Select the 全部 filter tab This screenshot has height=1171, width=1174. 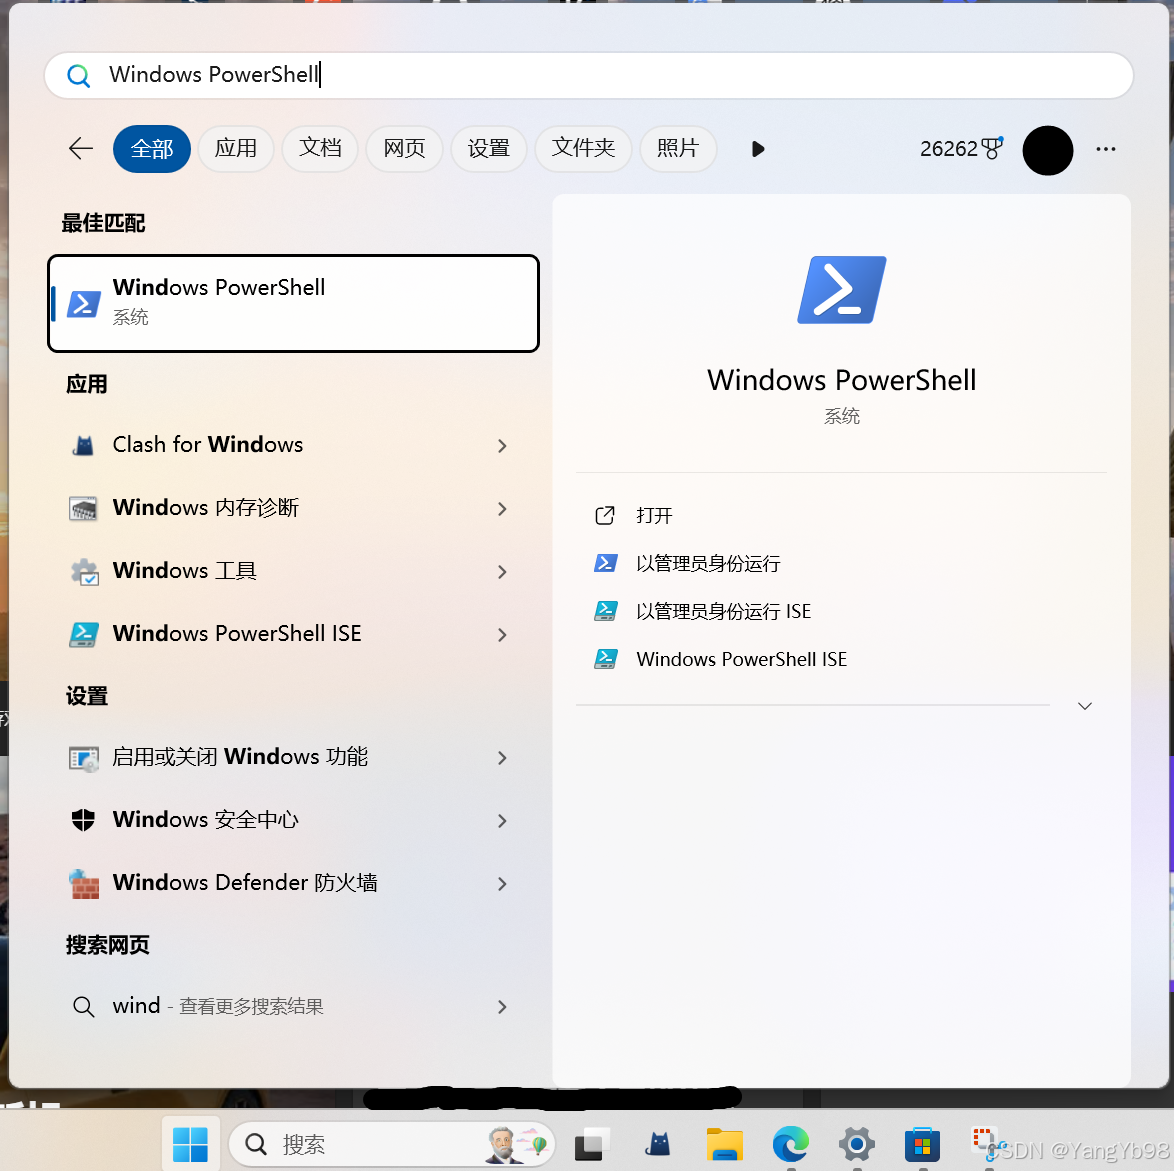click(x=152, y=148)
